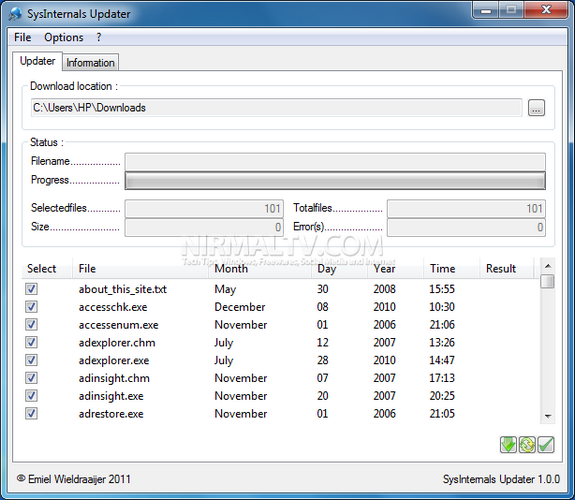Uncheck the adinsight.exe checkbox

pyautogui.click(x=31, y=396)
